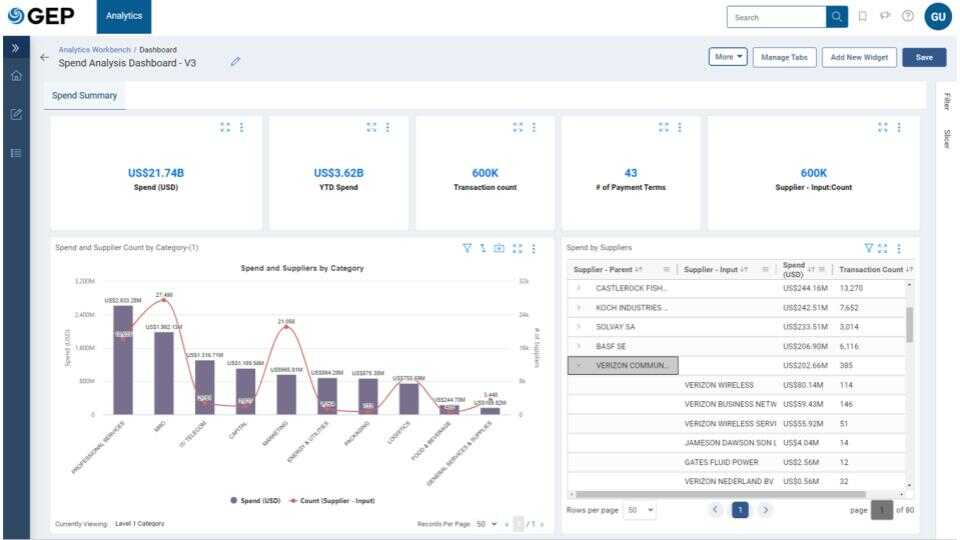
Task: Click suppliers table vertical scrollbar
Action: click(909, 324)
